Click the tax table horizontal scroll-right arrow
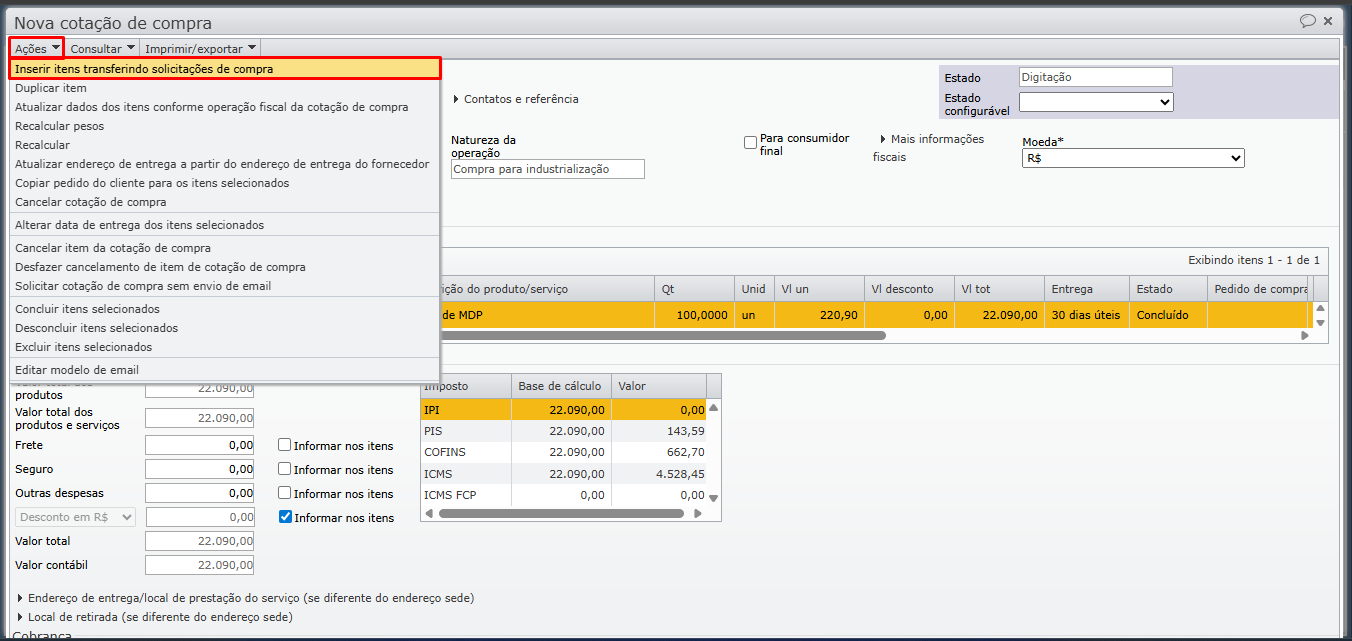The image size is (1352, 641). tap(698, 514)
